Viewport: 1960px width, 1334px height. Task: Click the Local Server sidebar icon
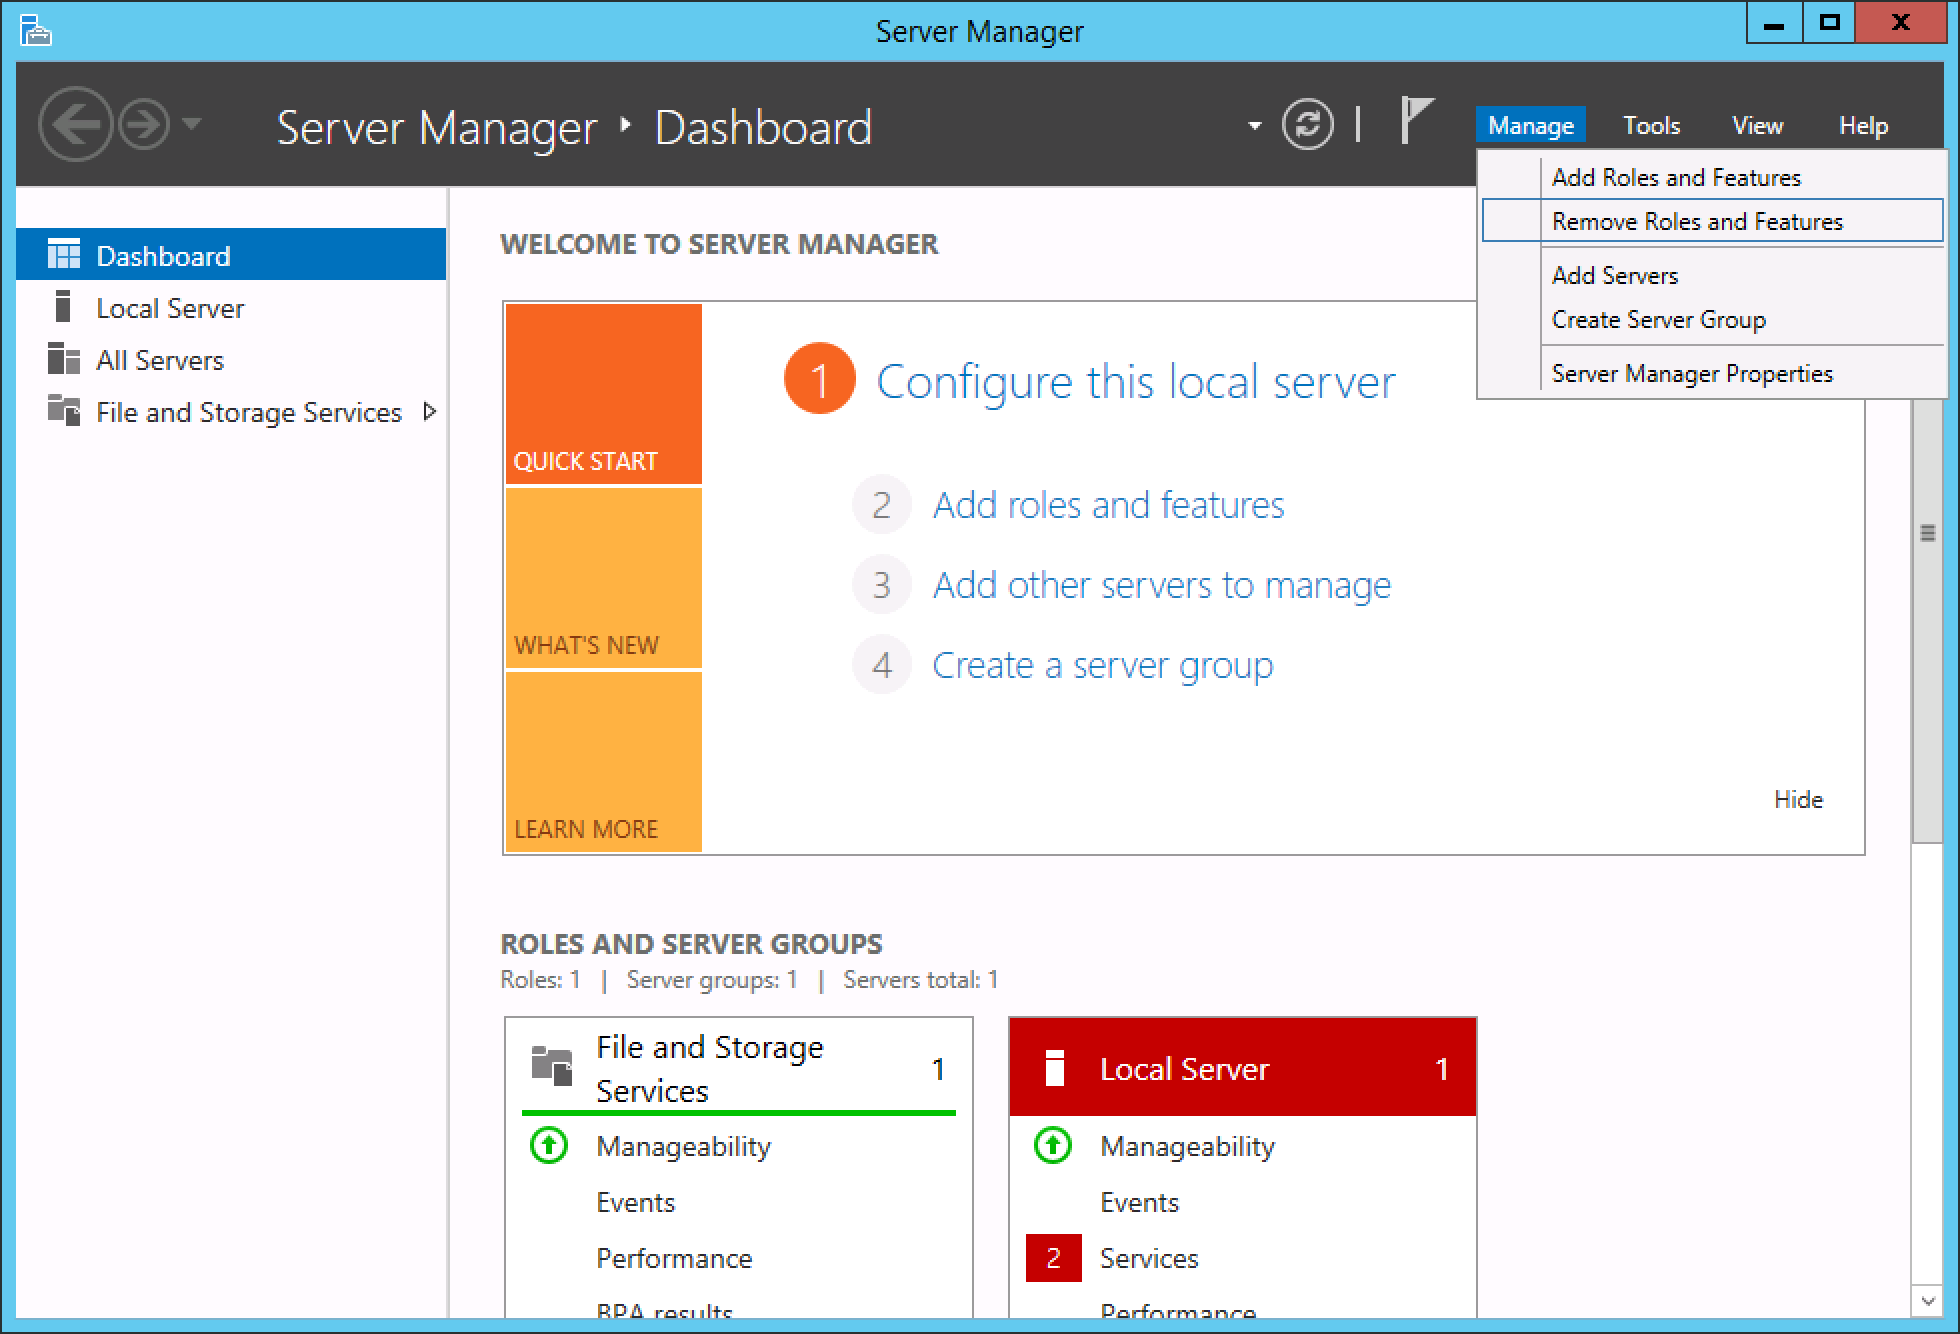tap(63, 308)
